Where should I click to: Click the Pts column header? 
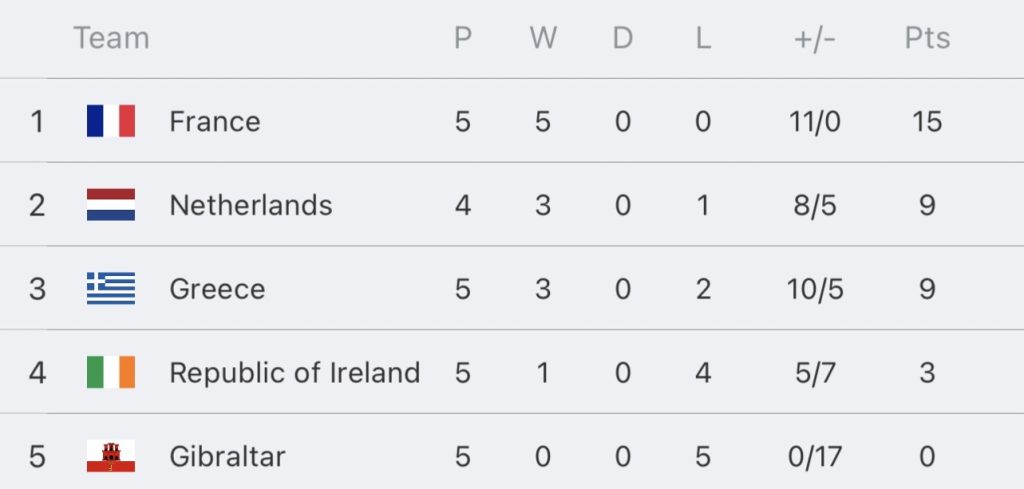[x=927, y=38]
